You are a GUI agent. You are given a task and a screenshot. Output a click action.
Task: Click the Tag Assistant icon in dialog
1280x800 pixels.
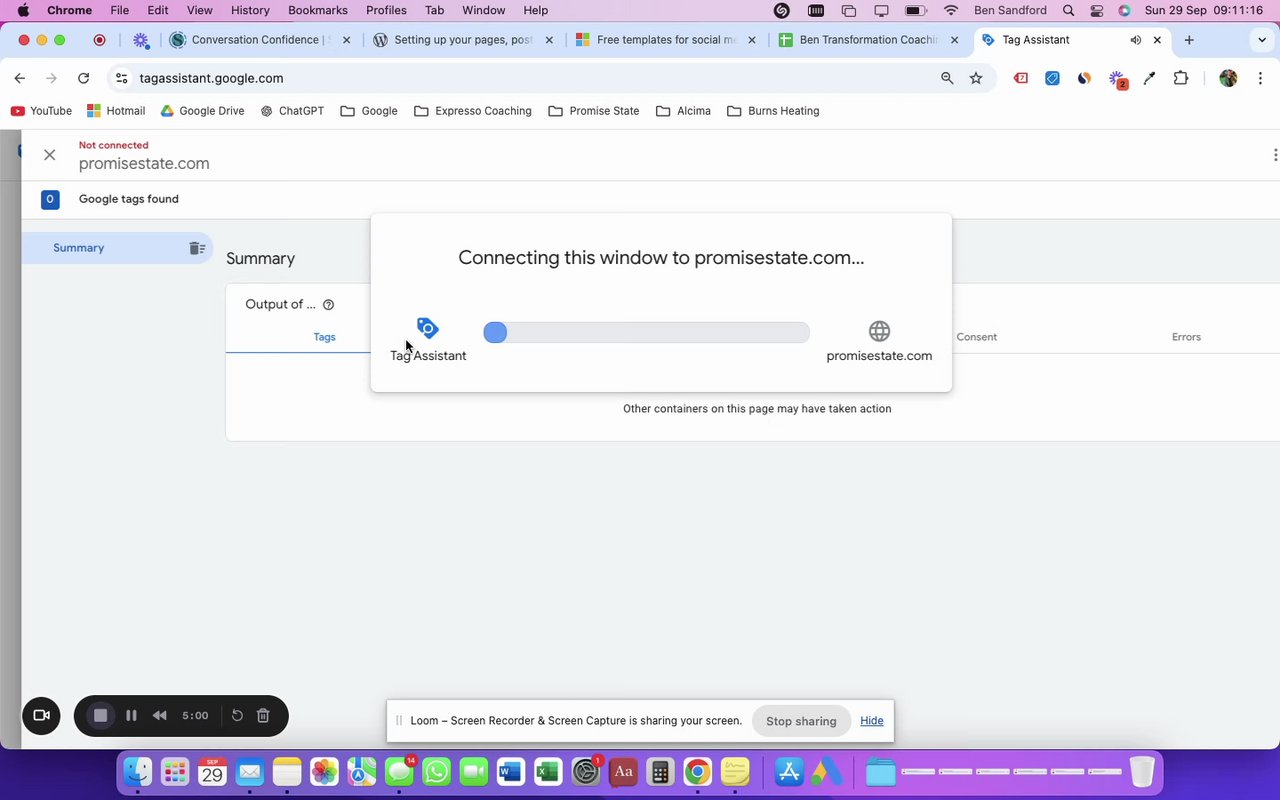point(427,329)
